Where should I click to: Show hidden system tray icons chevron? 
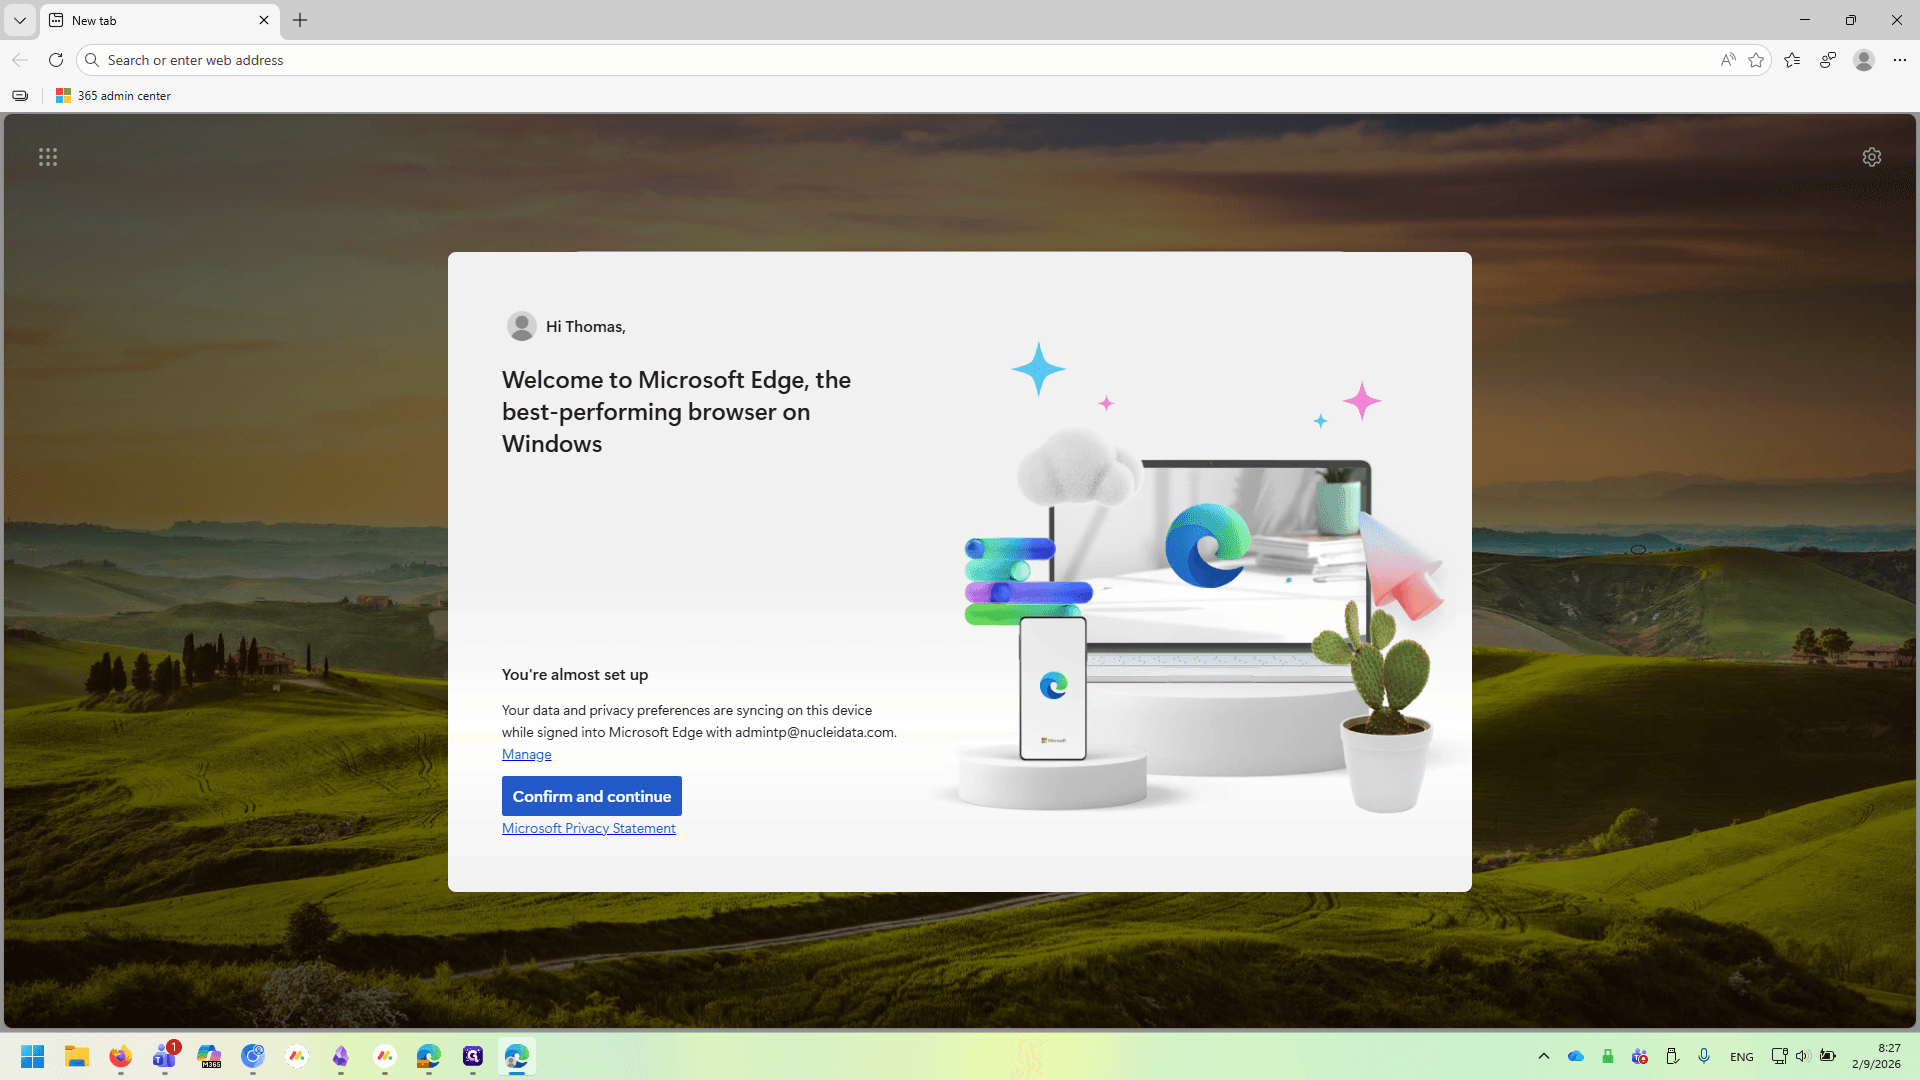(1544, 1056)
